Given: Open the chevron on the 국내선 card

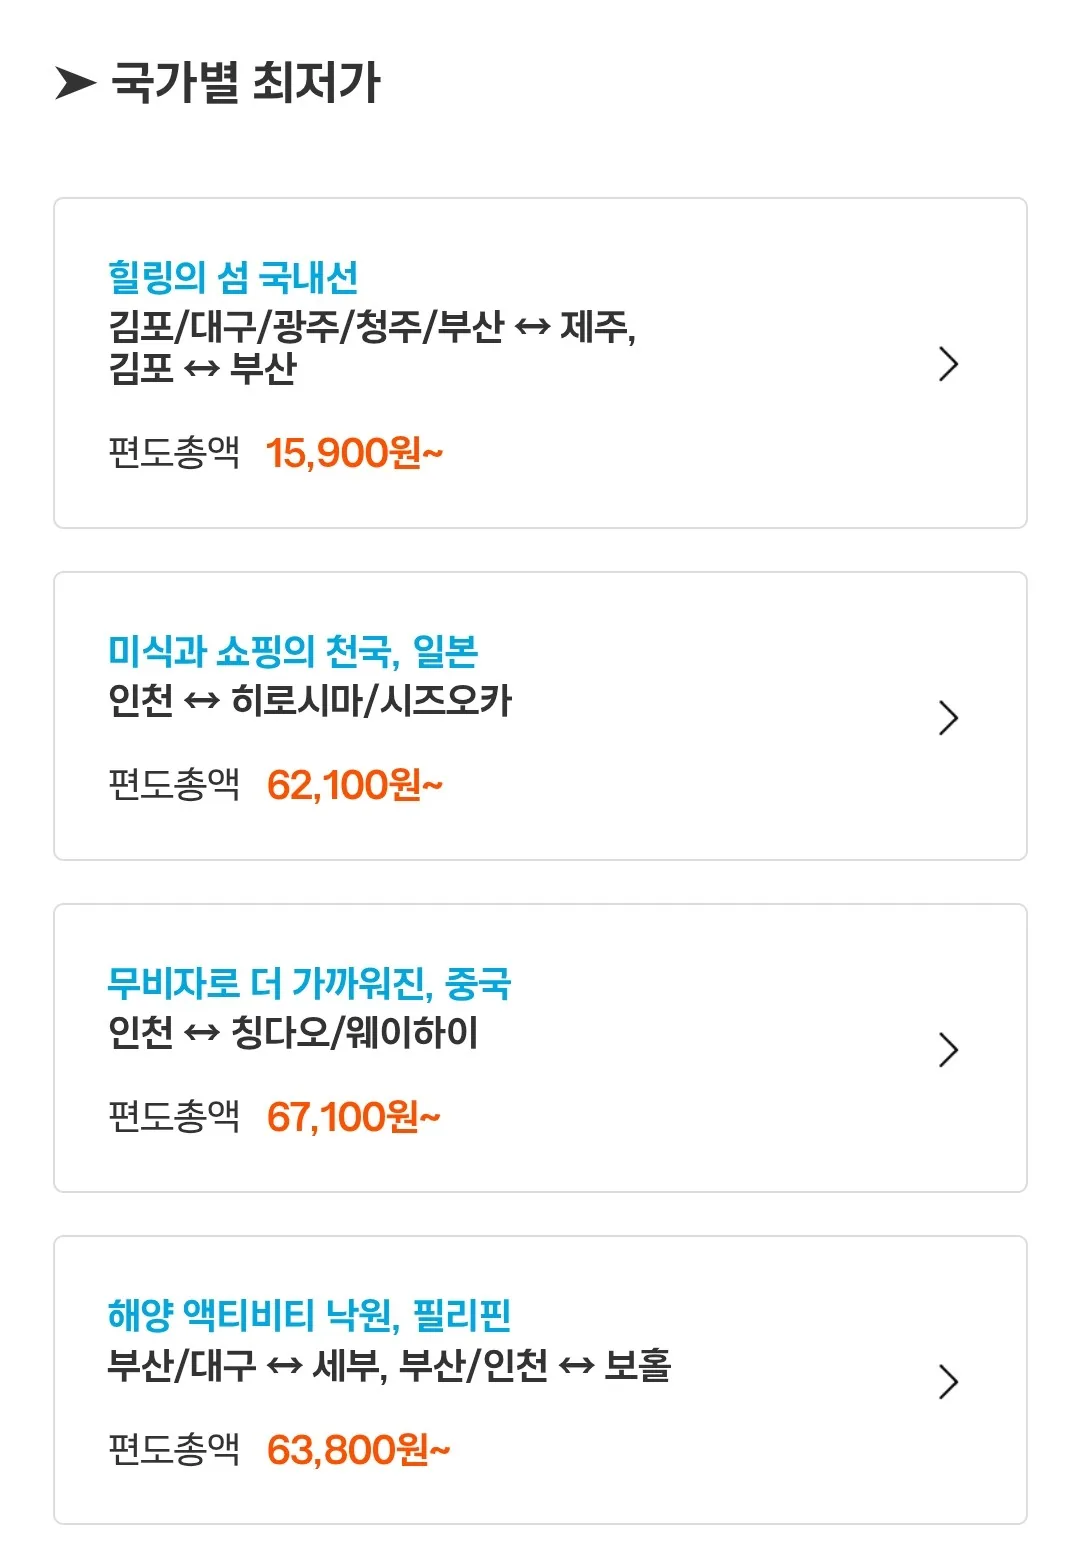Looking at the screenshot, I should (x=948, y=364).
